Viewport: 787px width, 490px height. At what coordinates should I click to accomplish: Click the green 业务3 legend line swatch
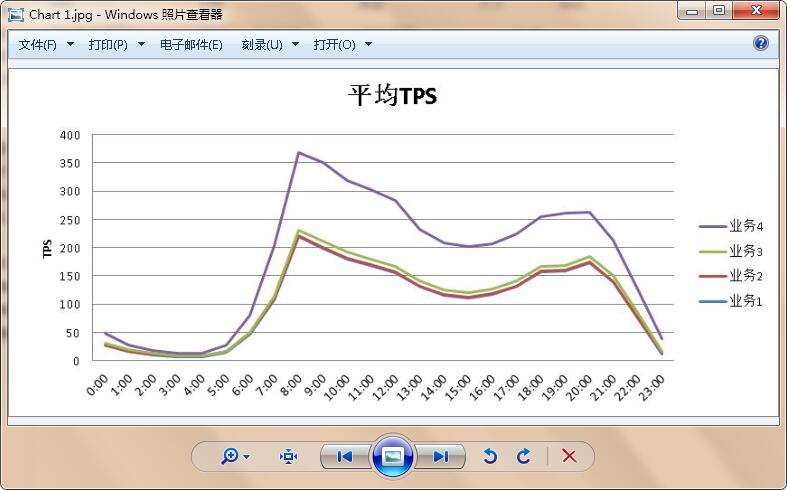[x=712, y=252]
